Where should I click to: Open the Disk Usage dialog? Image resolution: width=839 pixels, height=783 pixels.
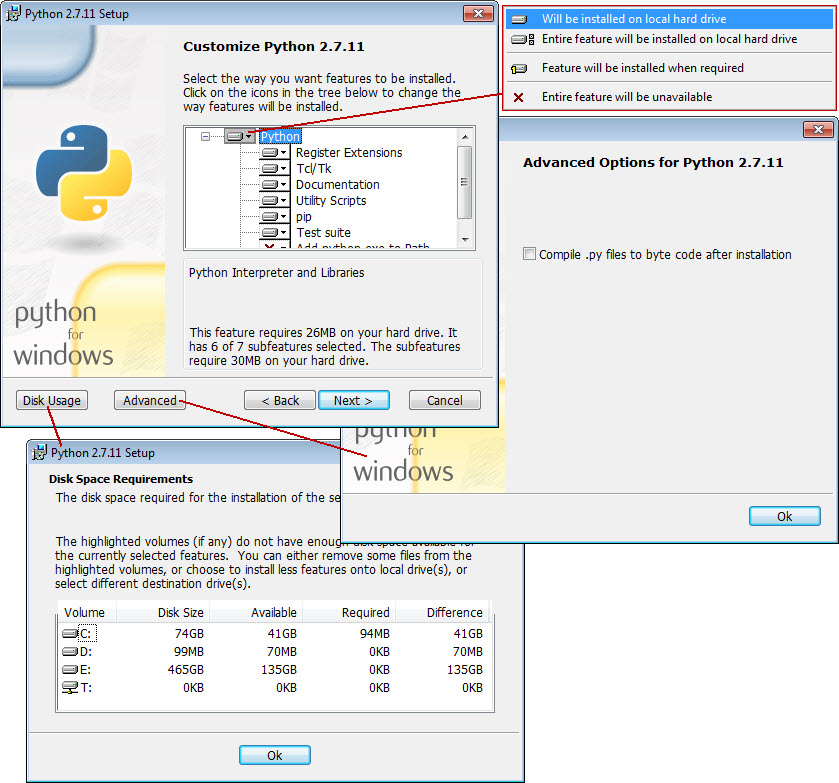52,400
